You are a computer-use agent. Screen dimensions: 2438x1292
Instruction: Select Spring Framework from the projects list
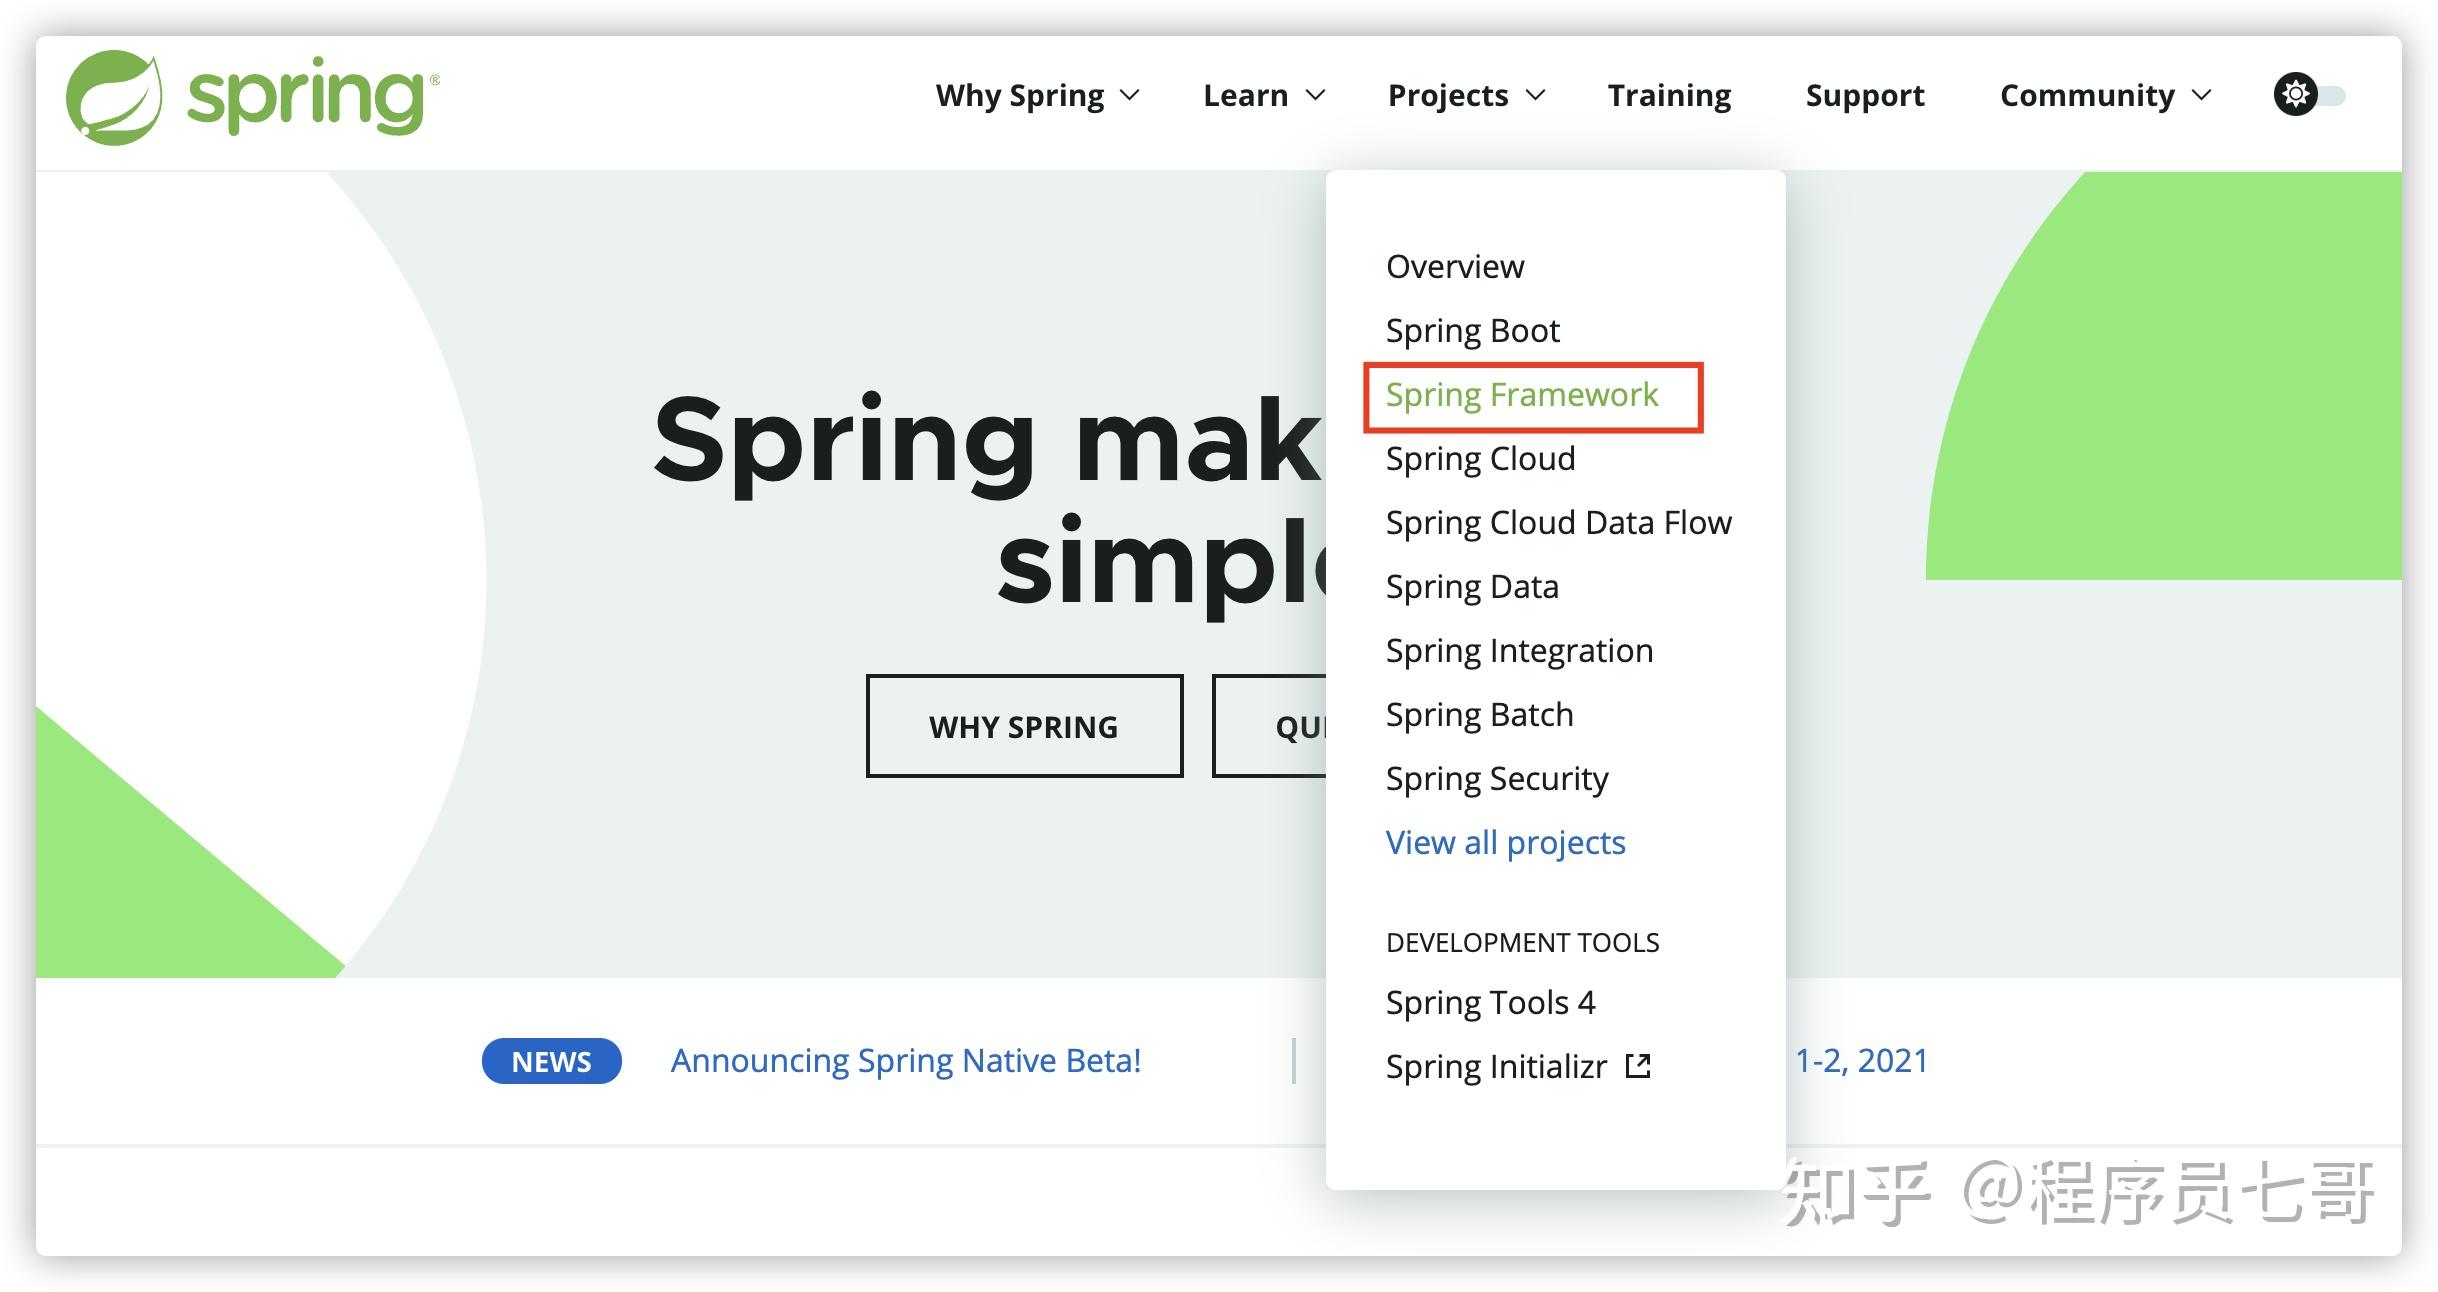click(x=1523, y=395)
